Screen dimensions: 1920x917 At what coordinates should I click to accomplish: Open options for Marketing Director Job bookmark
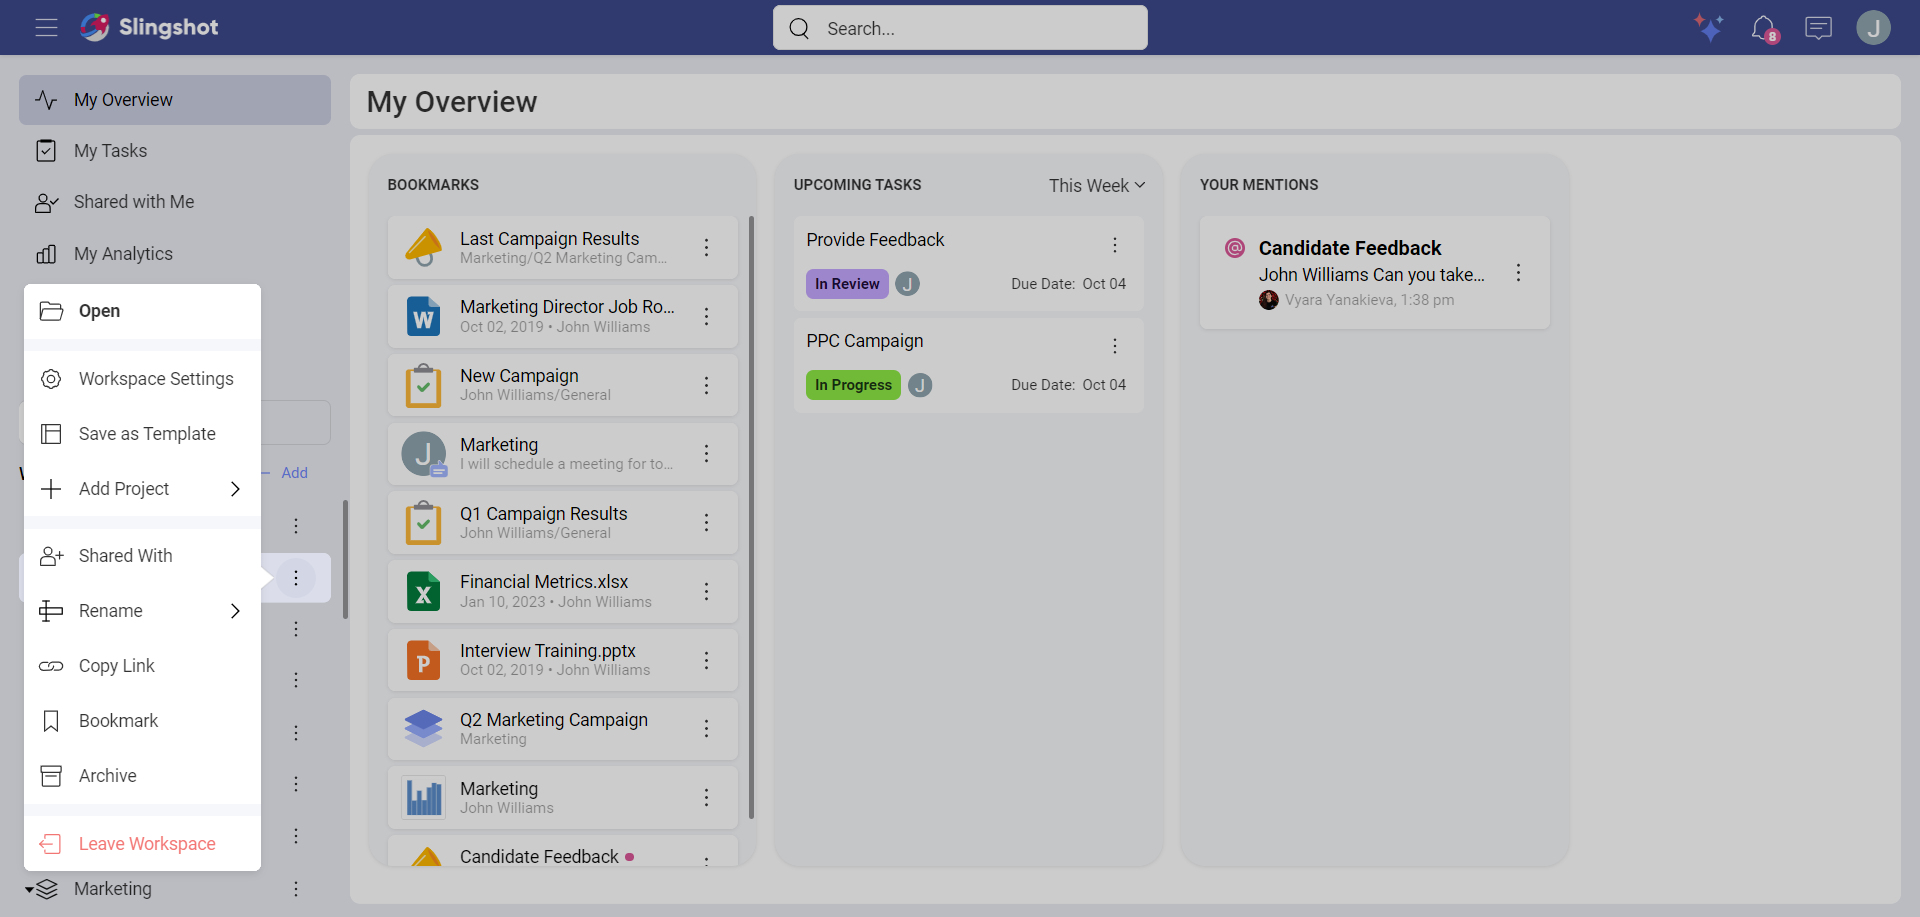(706, 316)
